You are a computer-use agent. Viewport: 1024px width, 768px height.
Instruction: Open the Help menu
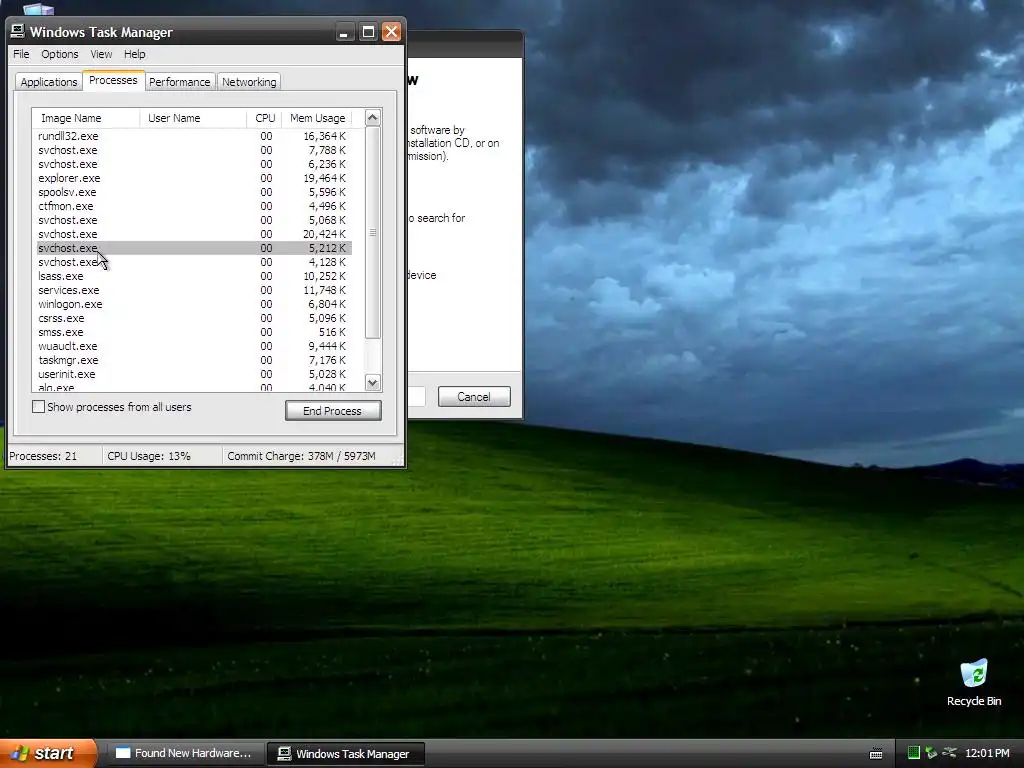135,54
